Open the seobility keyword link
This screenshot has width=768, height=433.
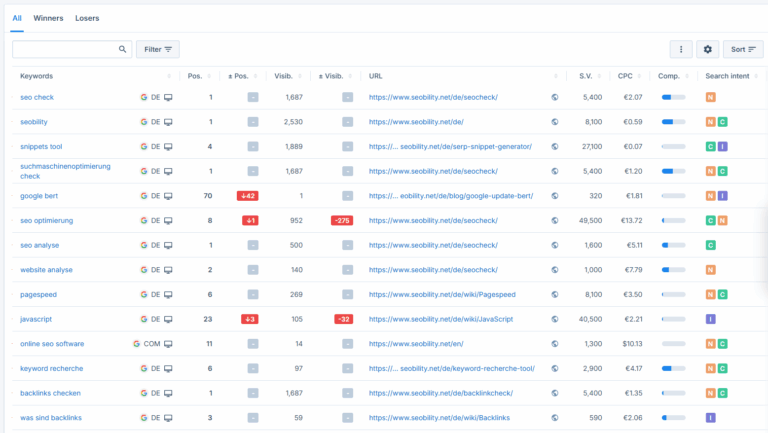[34, 122]
